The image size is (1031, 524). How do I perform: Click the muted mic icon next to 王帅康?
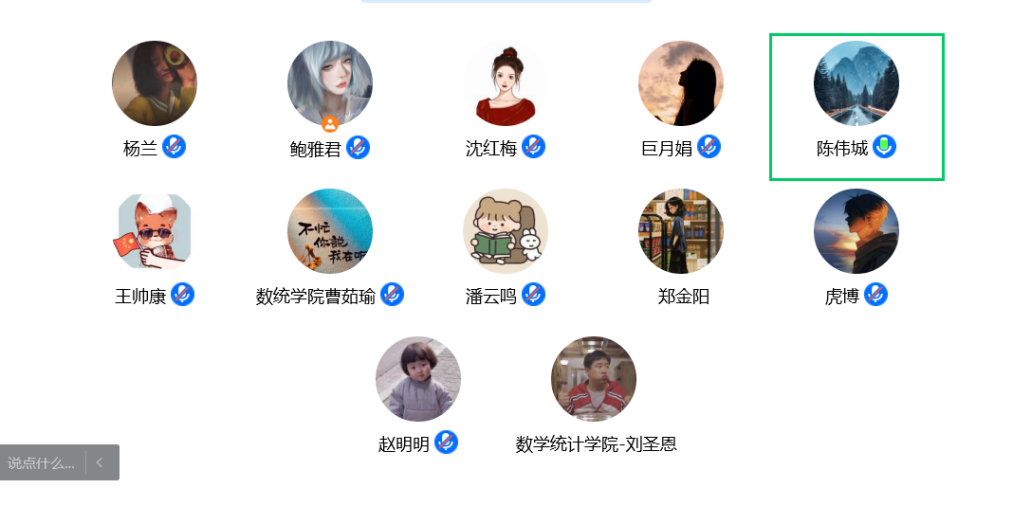tap(183, 295)
